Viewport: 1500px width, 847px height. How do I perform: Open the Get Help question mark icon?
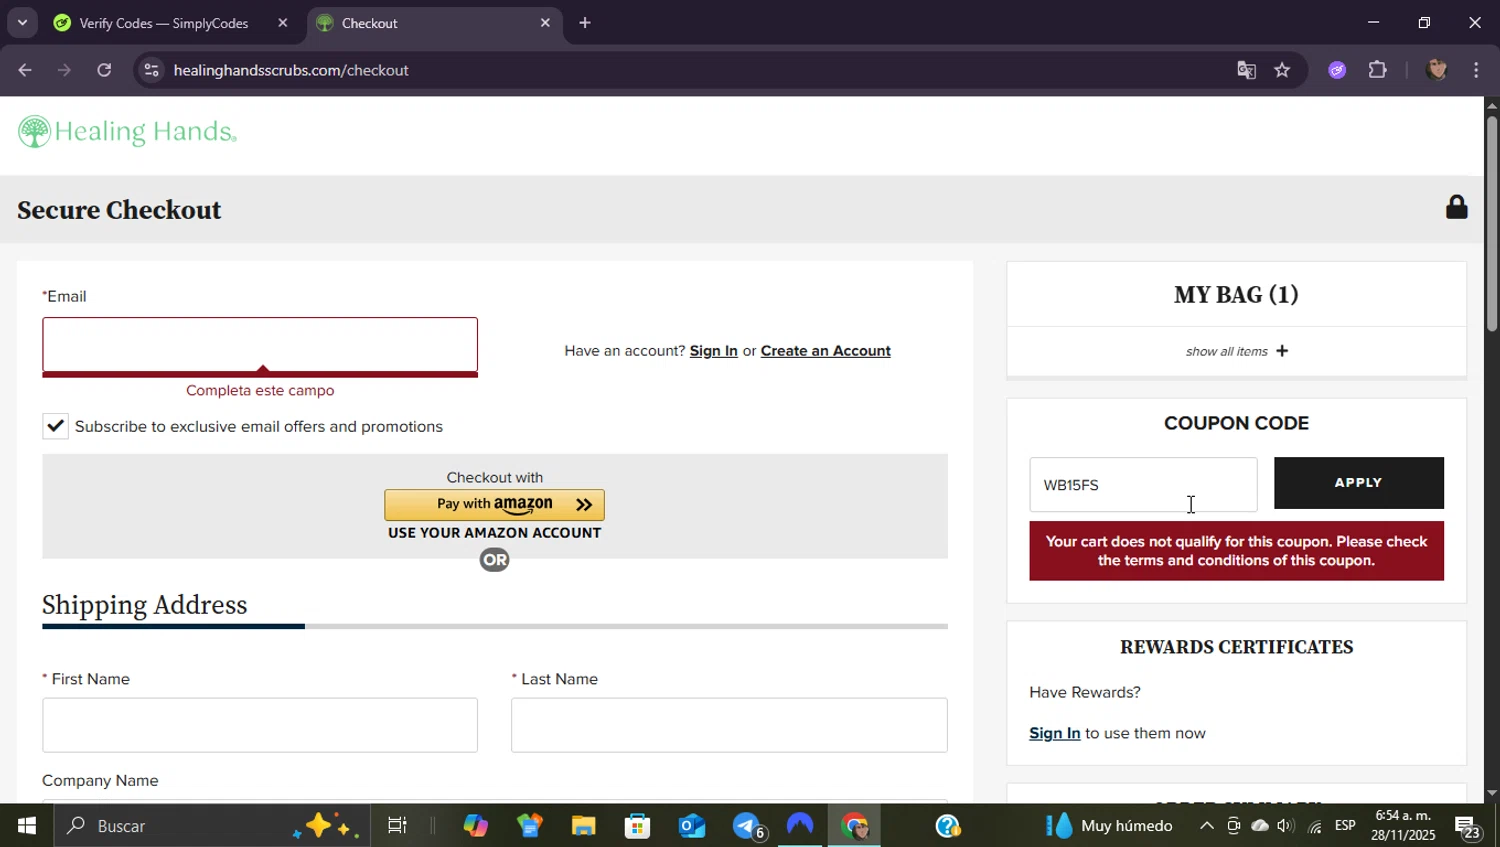(x=947, y=826)
